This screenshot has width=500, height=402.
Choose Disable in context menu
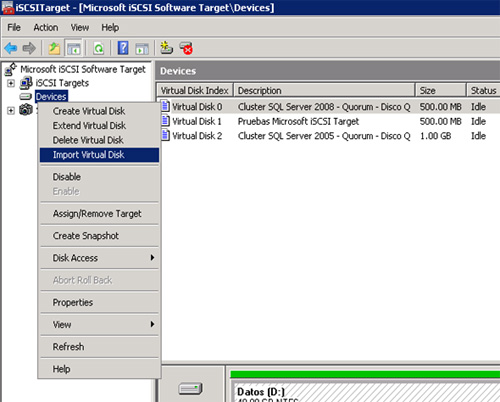click(x=99, y=177)
